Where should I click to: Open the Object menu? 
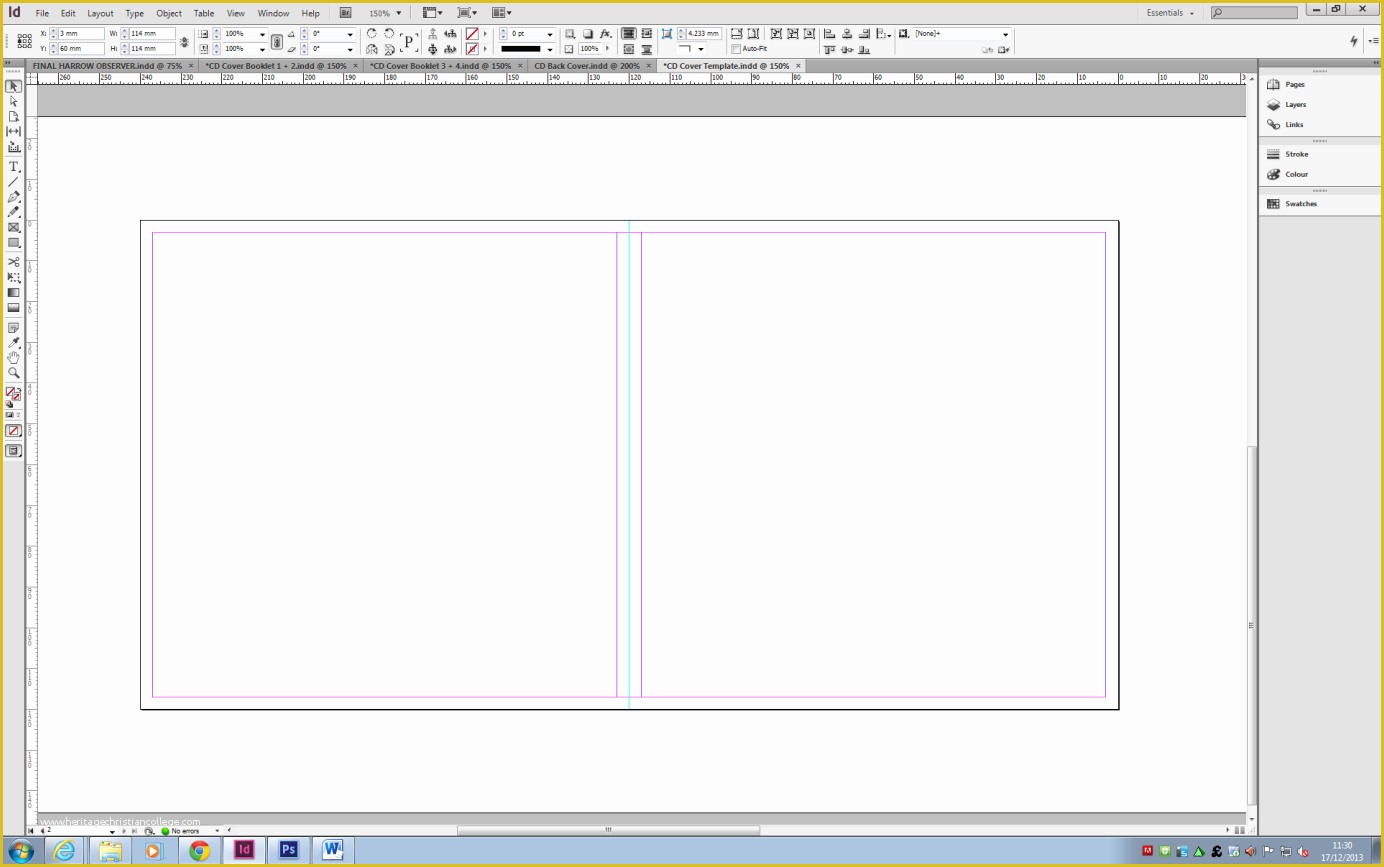169,13
